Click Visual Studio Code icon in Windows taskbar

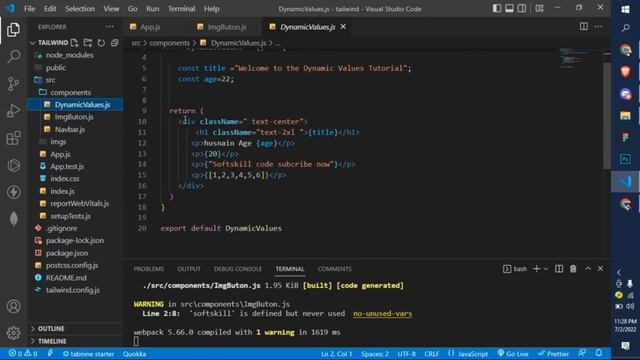pyautogui.click(x=625, y=181)
